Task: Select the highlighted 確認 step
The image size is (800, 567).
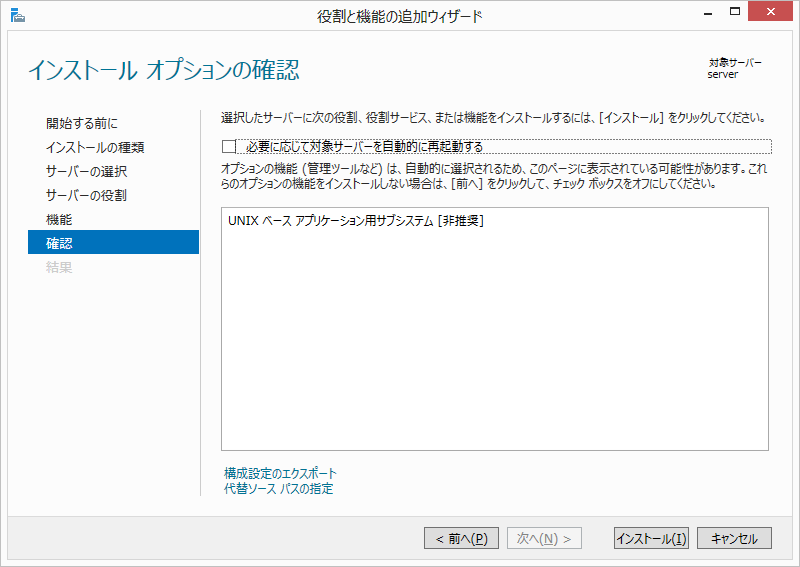Action: tap(59, 243)
